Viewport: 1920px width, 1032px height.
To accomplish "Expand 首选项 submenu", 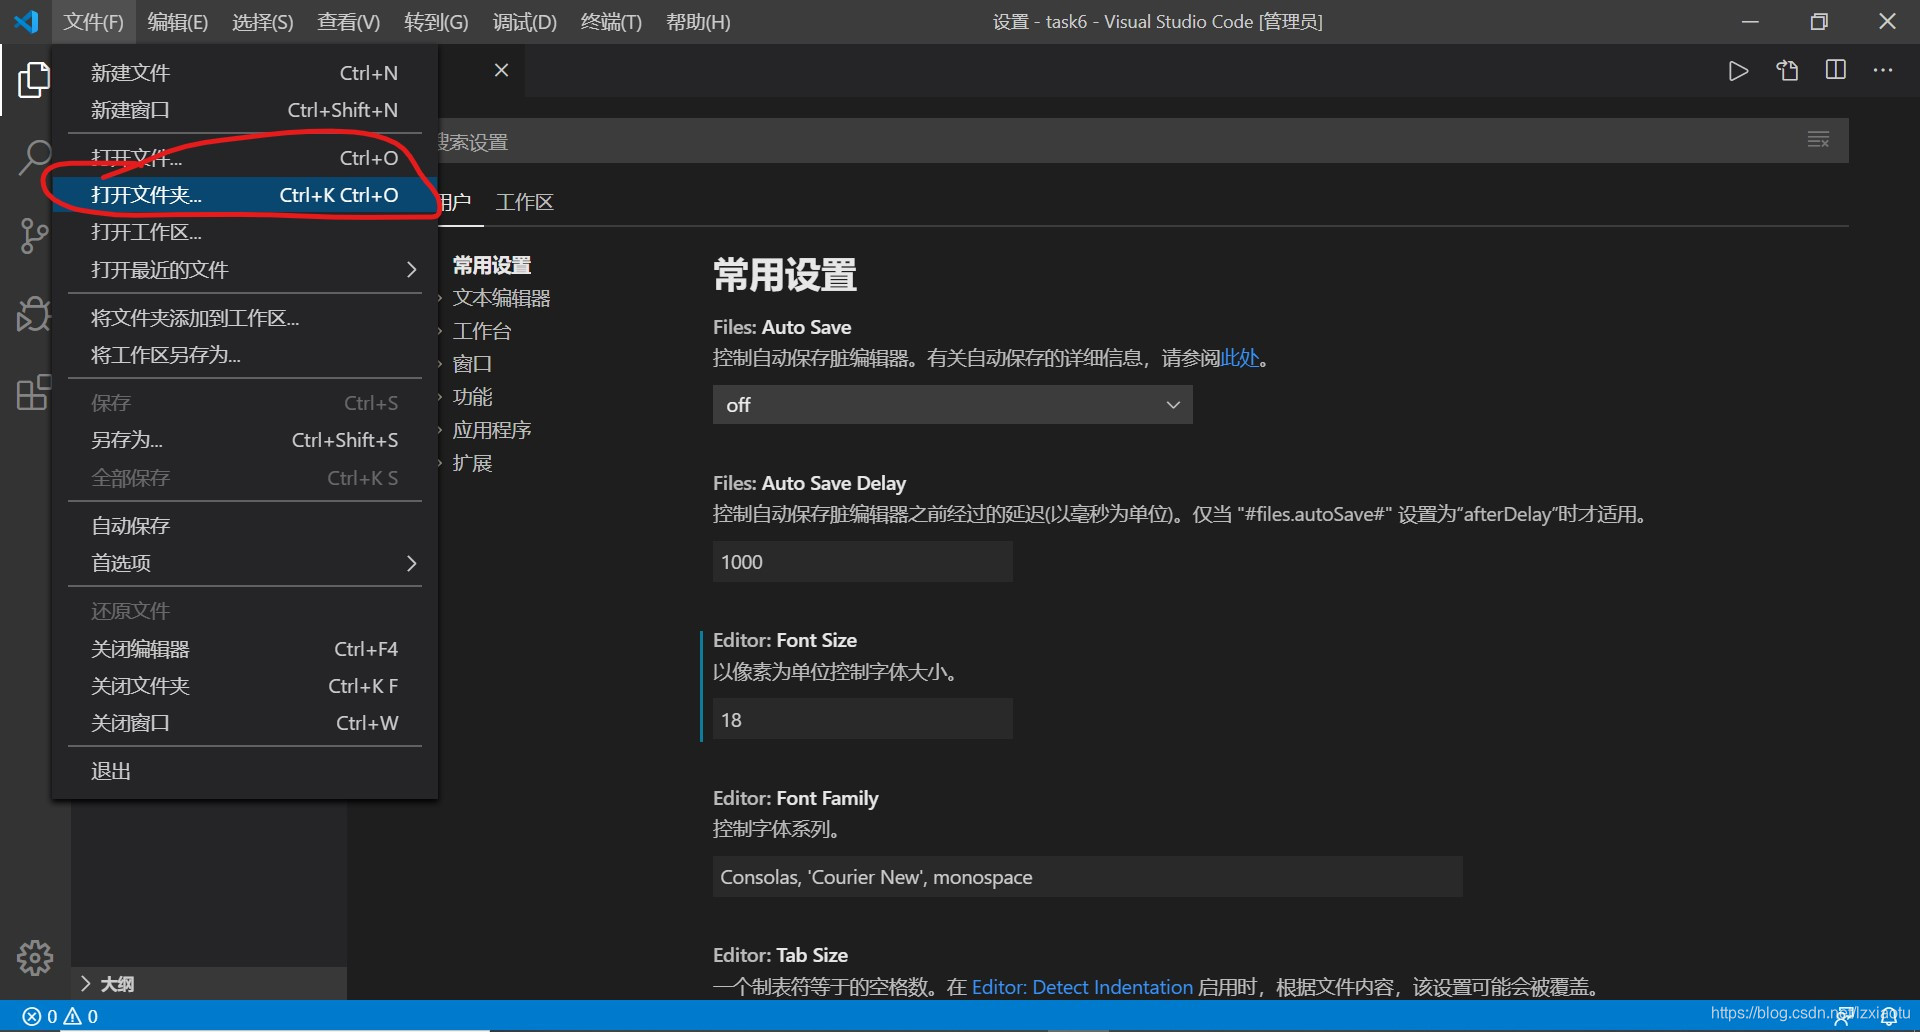I will click(x=244, y=563).
